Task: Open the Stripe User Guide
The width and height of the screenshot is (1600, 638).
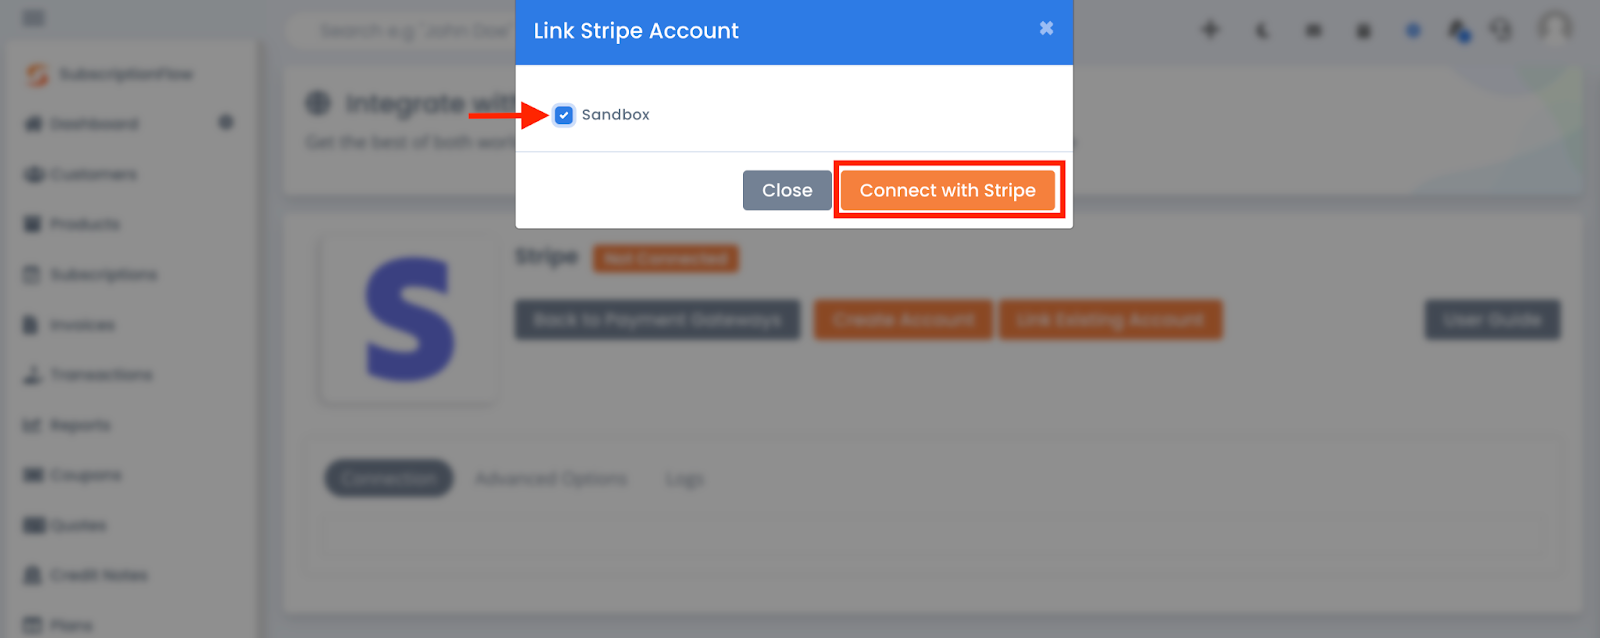Action: [x=1492, y=320]
